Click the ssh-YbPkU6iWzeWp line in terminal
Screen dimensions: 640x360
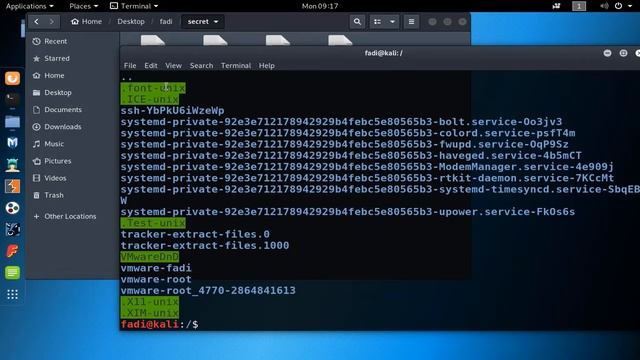point(172,111)
